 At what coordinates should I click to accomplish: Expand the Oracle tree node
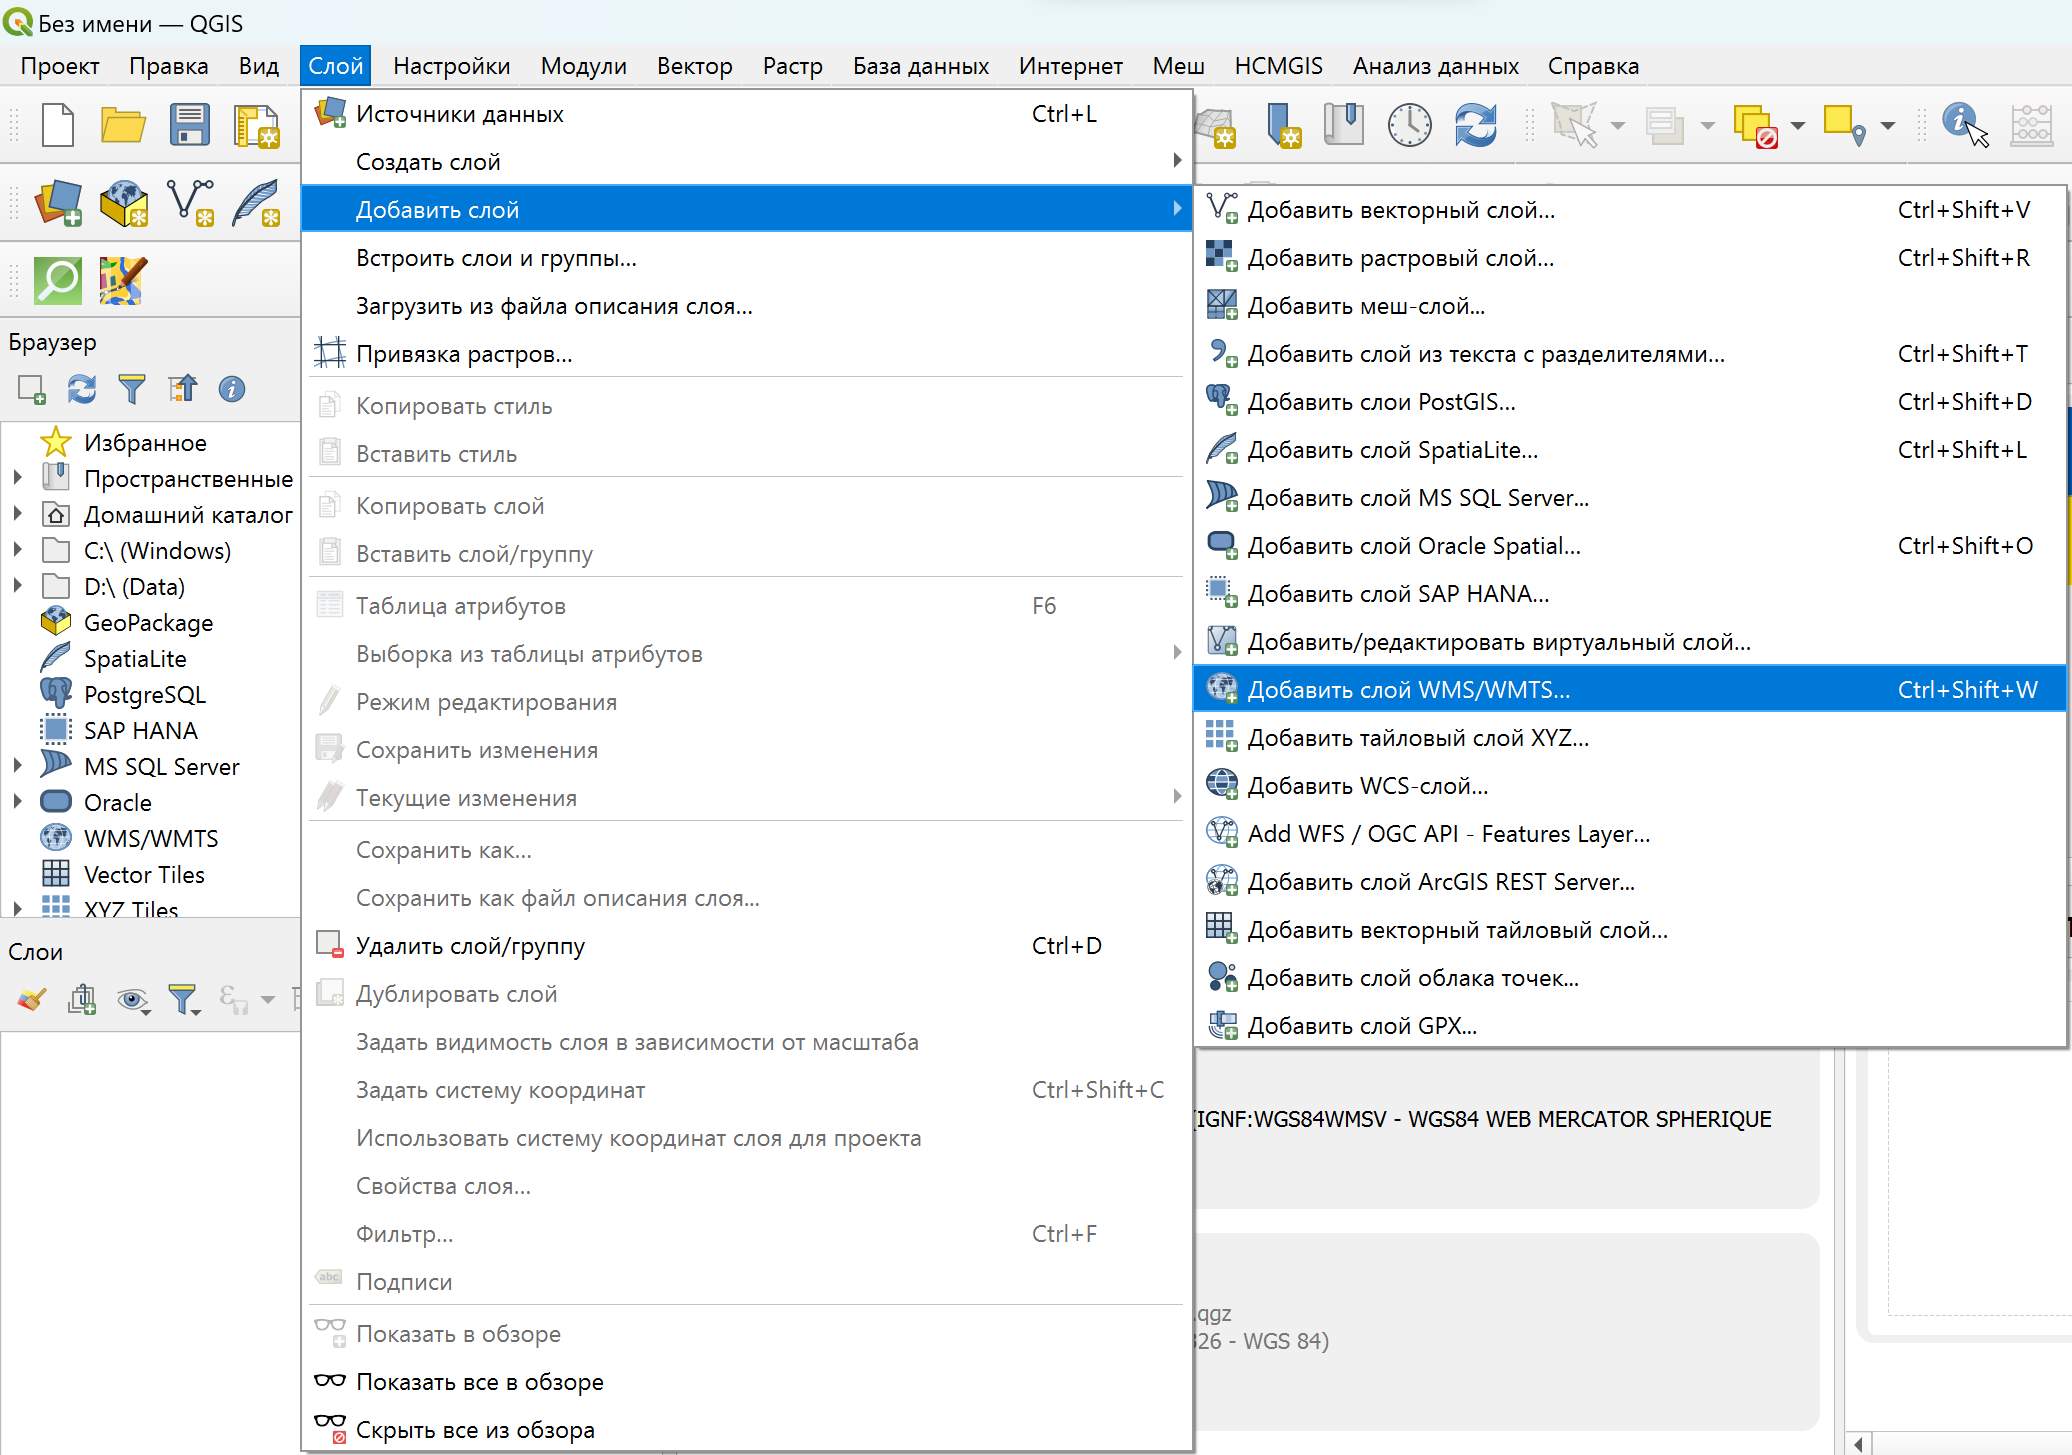(x=17, y=802)
